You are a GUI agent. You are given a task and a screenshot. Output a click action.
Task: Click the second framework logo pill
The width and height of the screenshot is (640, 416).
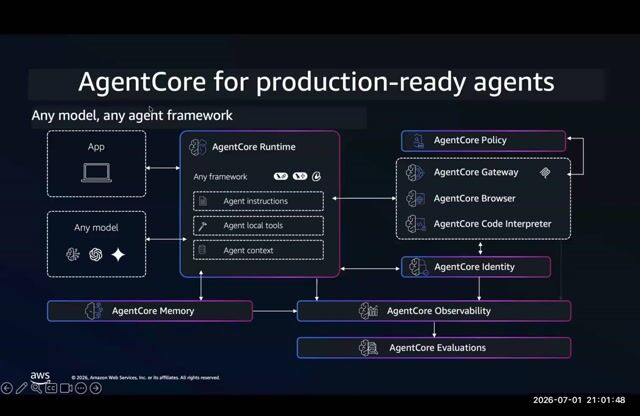pos(300,176)
